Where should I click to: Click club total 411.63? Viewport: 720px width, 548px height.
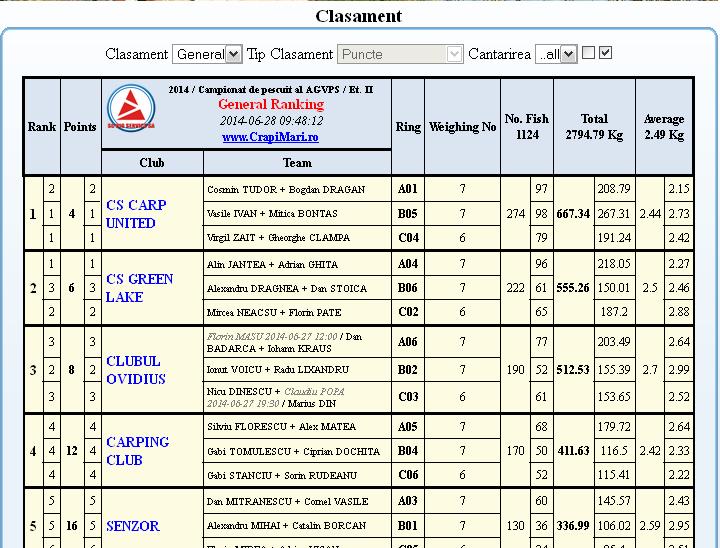click(573, 451)
